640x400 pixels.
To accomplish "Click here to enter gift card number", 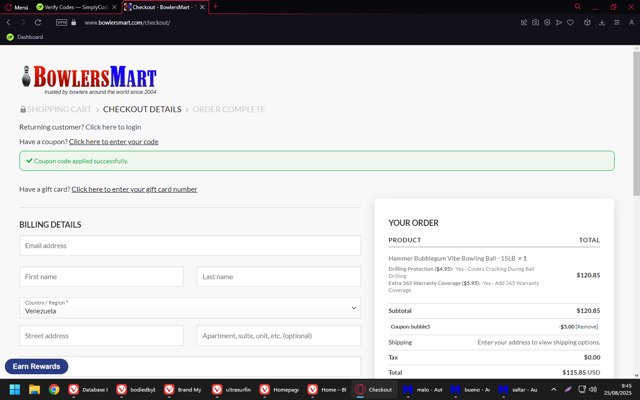I will click(134, 189).
